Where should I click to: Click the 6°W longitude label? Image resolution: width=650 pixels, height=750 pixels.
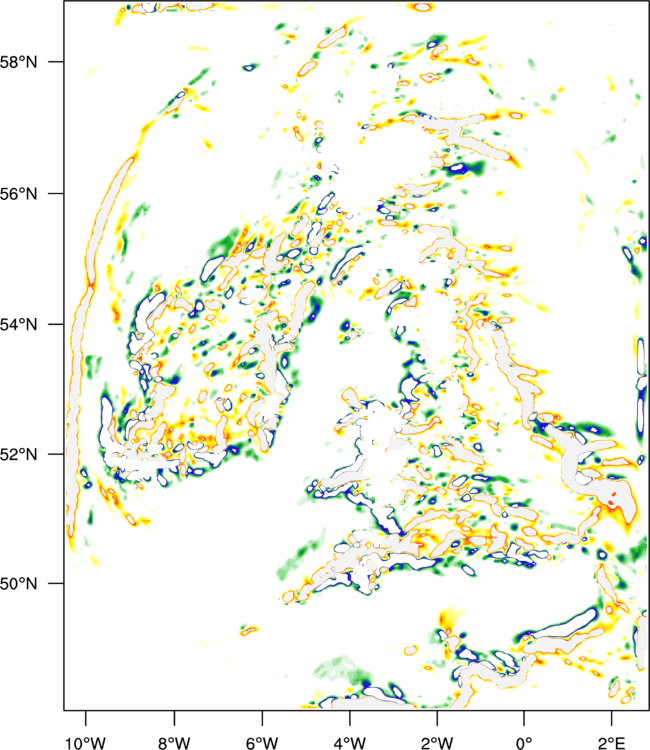(x=262, y=742)
